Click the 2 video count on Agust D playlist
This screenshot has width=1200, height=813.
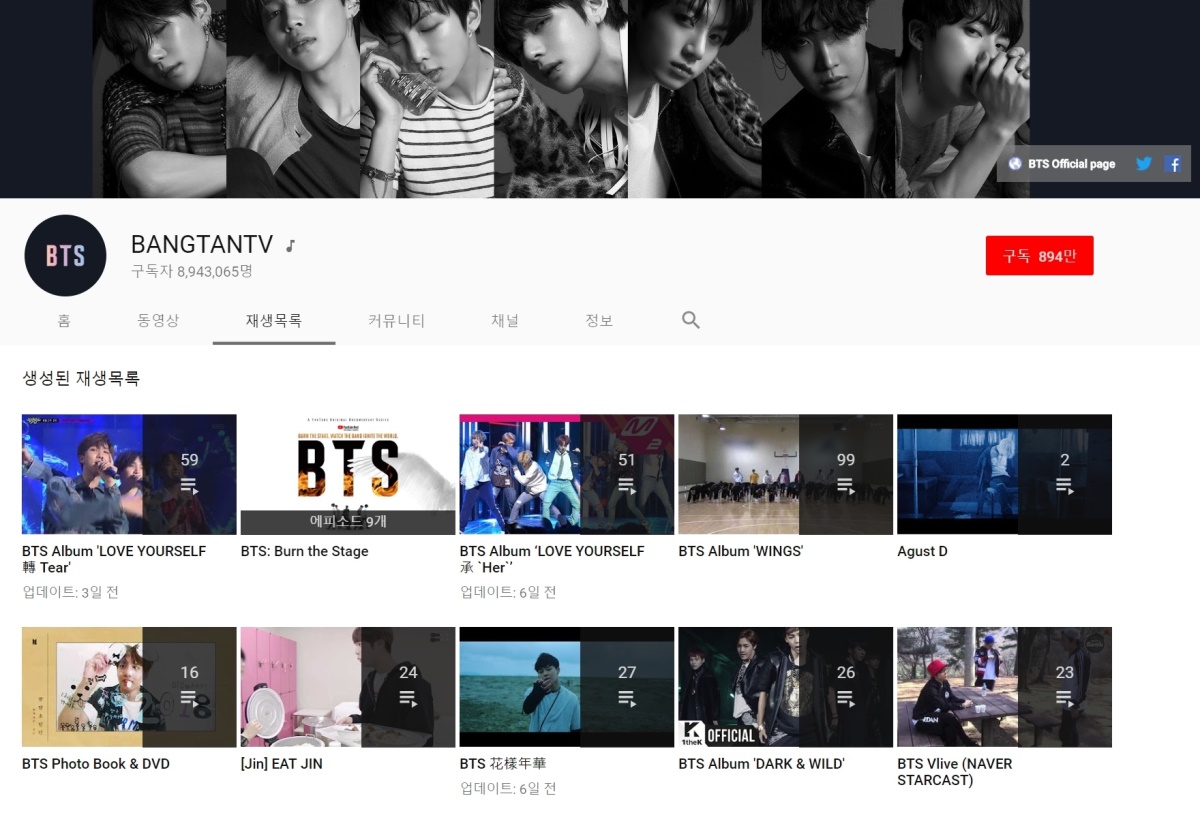coord(1065,460)
